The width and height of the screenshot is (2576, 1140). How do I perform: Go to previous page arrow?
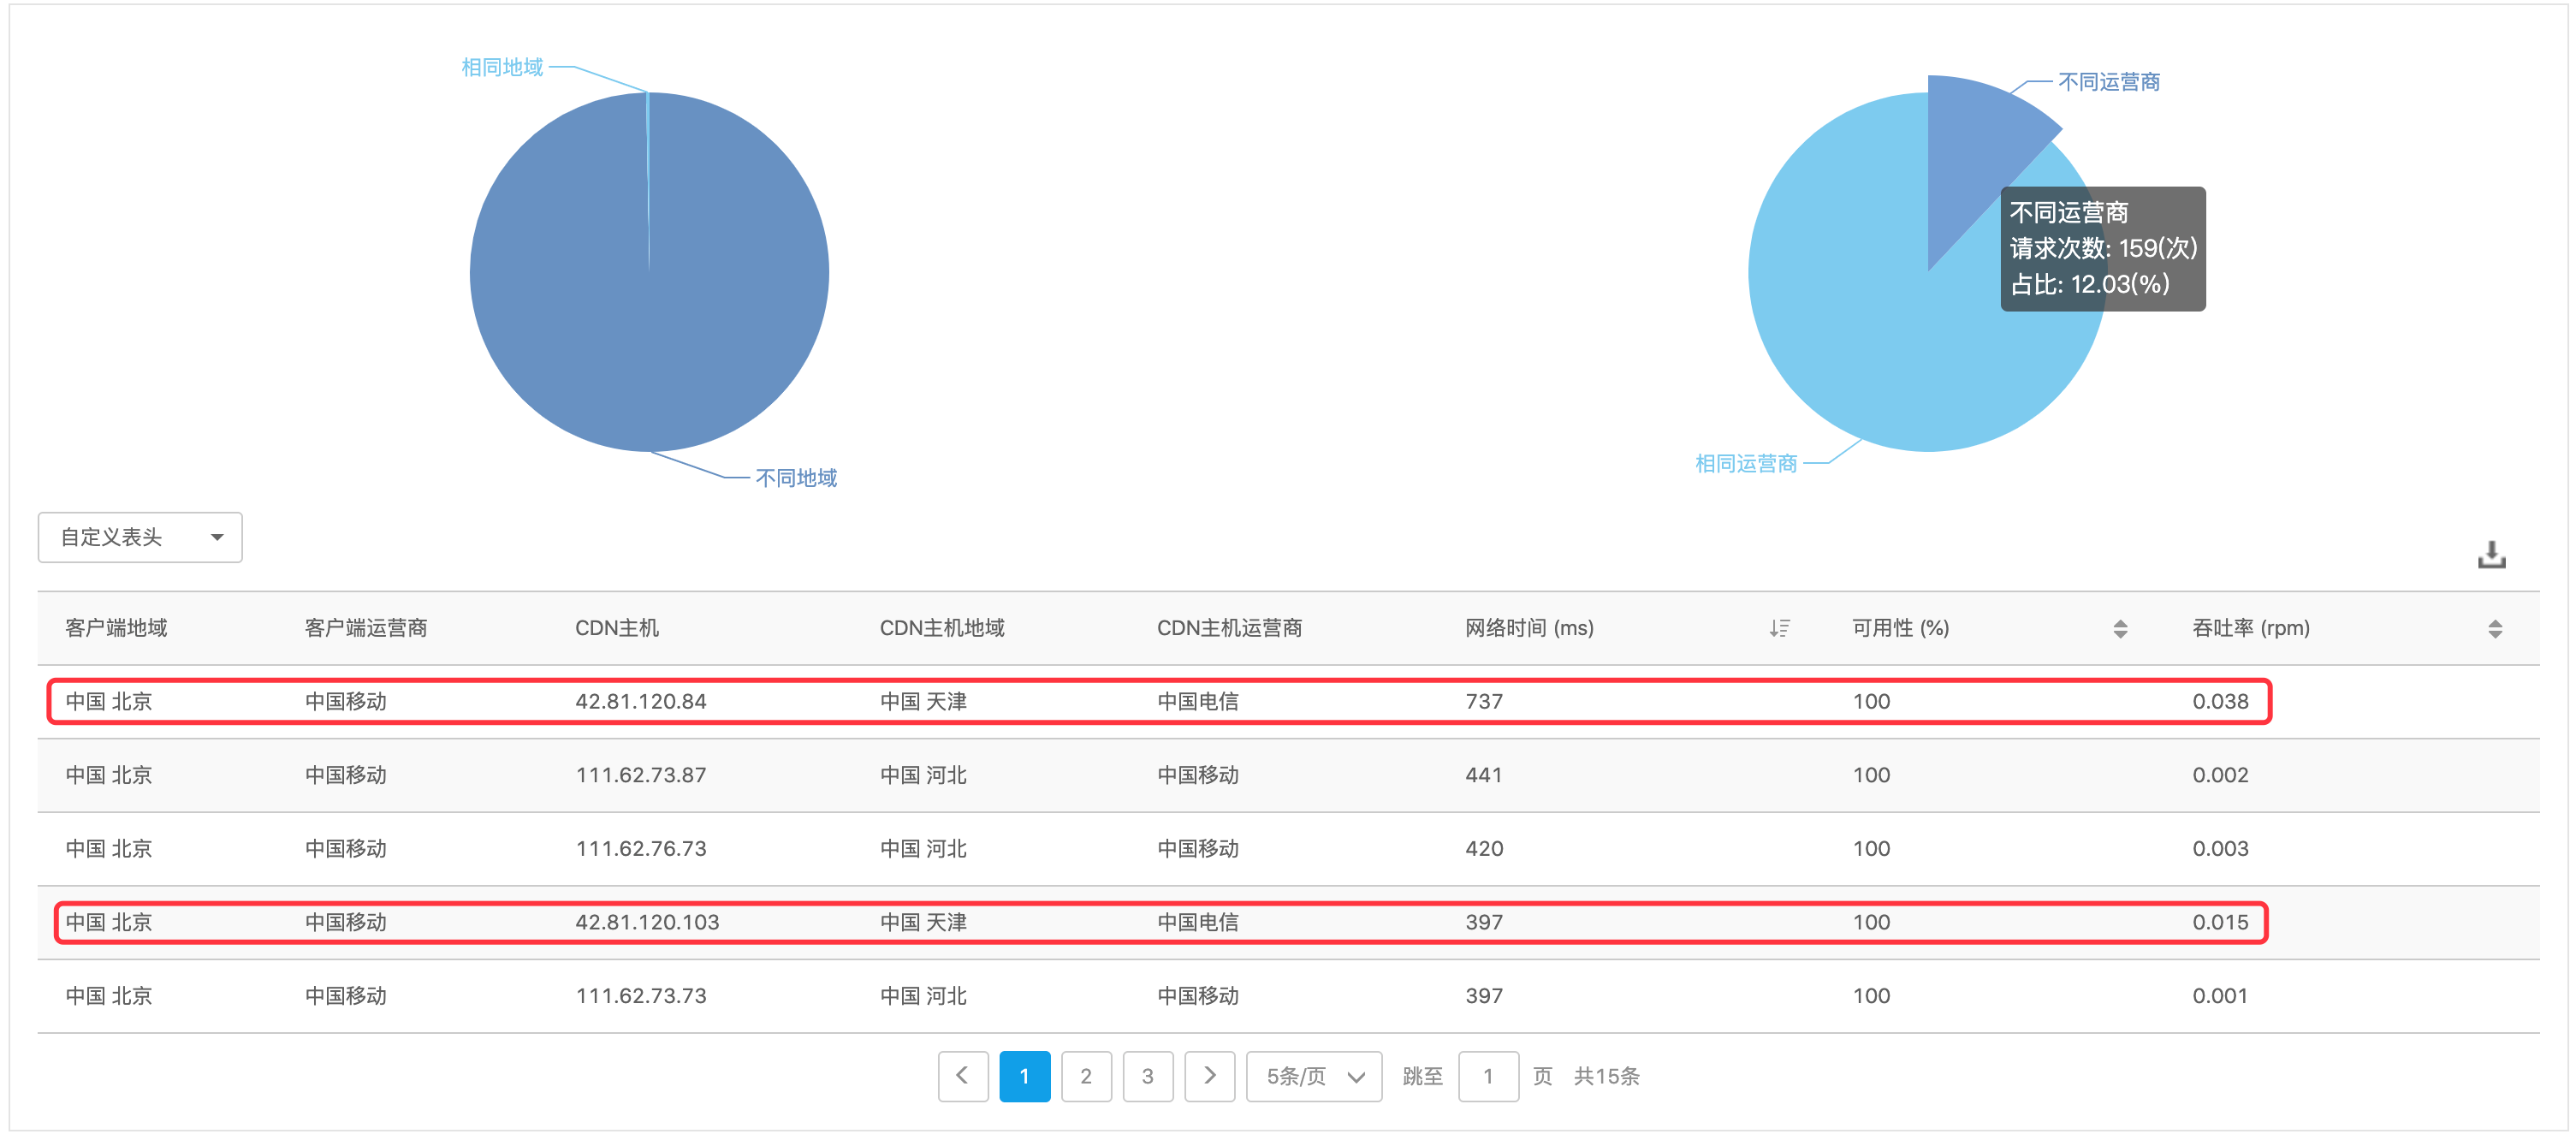[x=963, y=1076]
